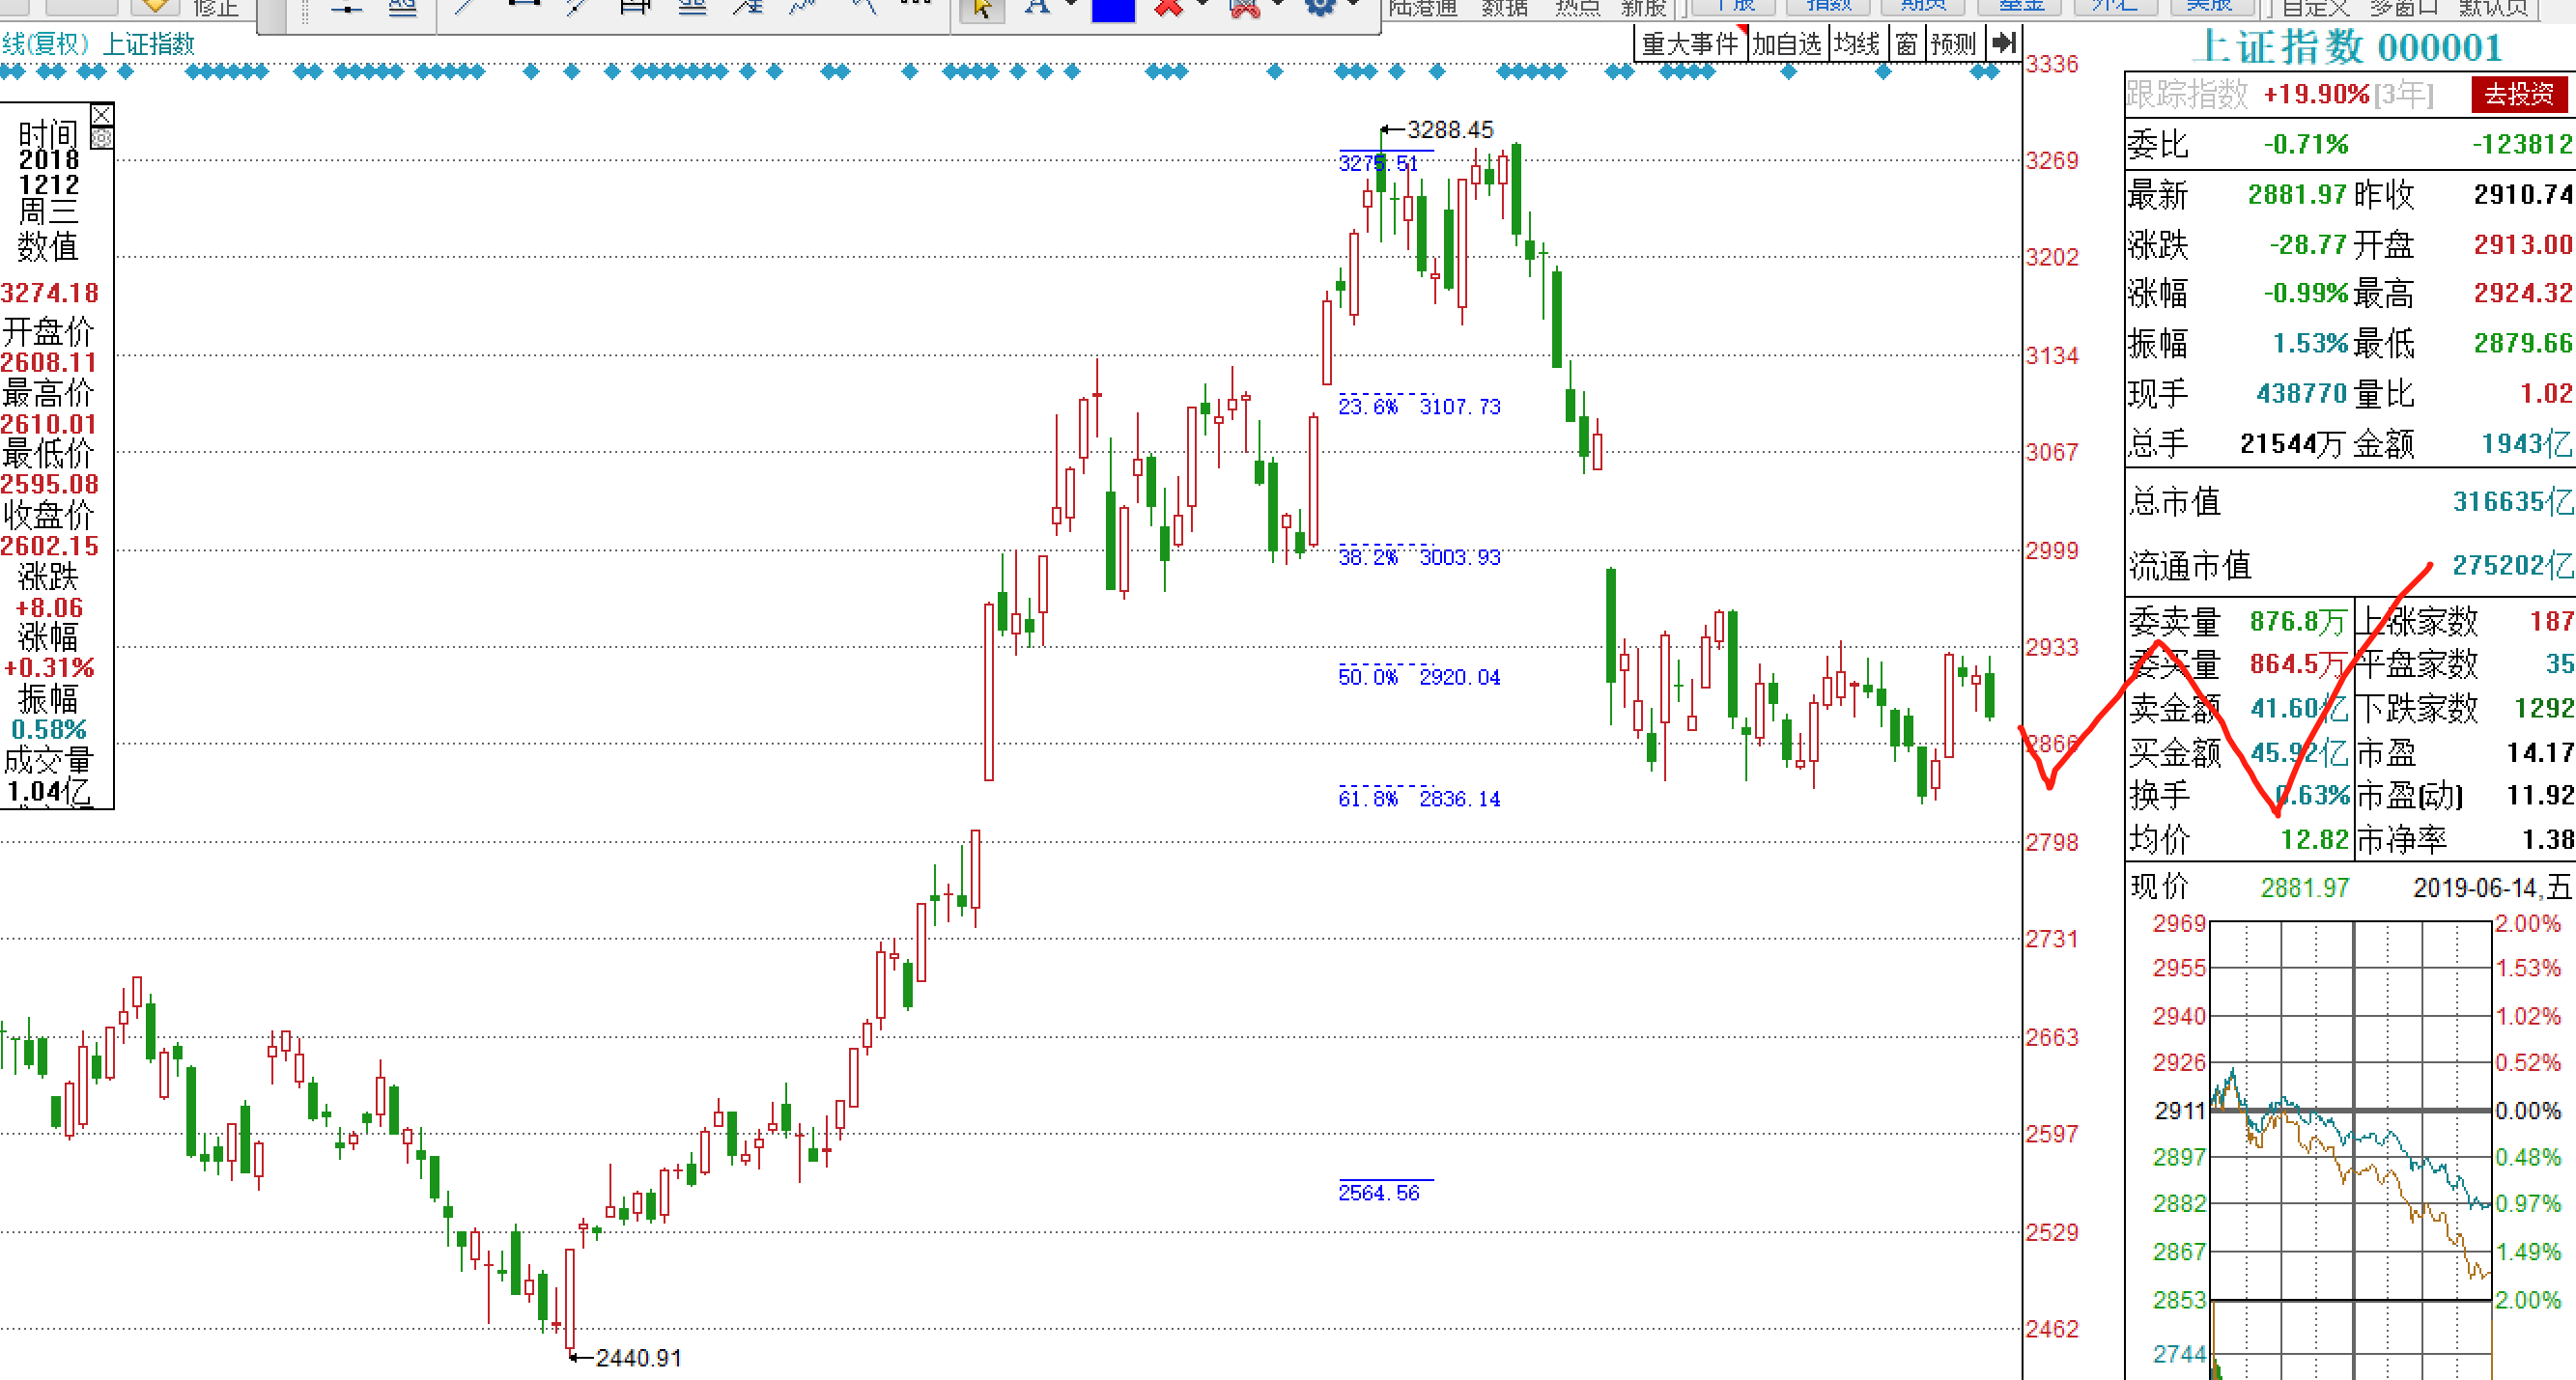
Task: Expand dropdown arrow beside red X tool
Action: pyautogui.click(x=1203, y=5)
